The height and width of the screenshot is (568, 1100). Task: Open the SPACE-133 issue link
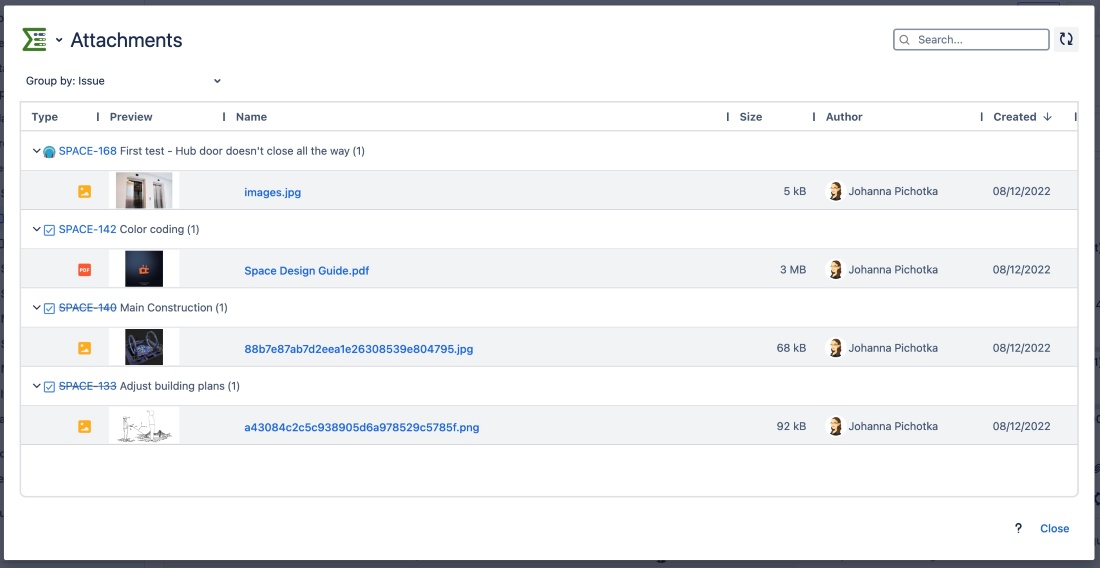[88, 386]
